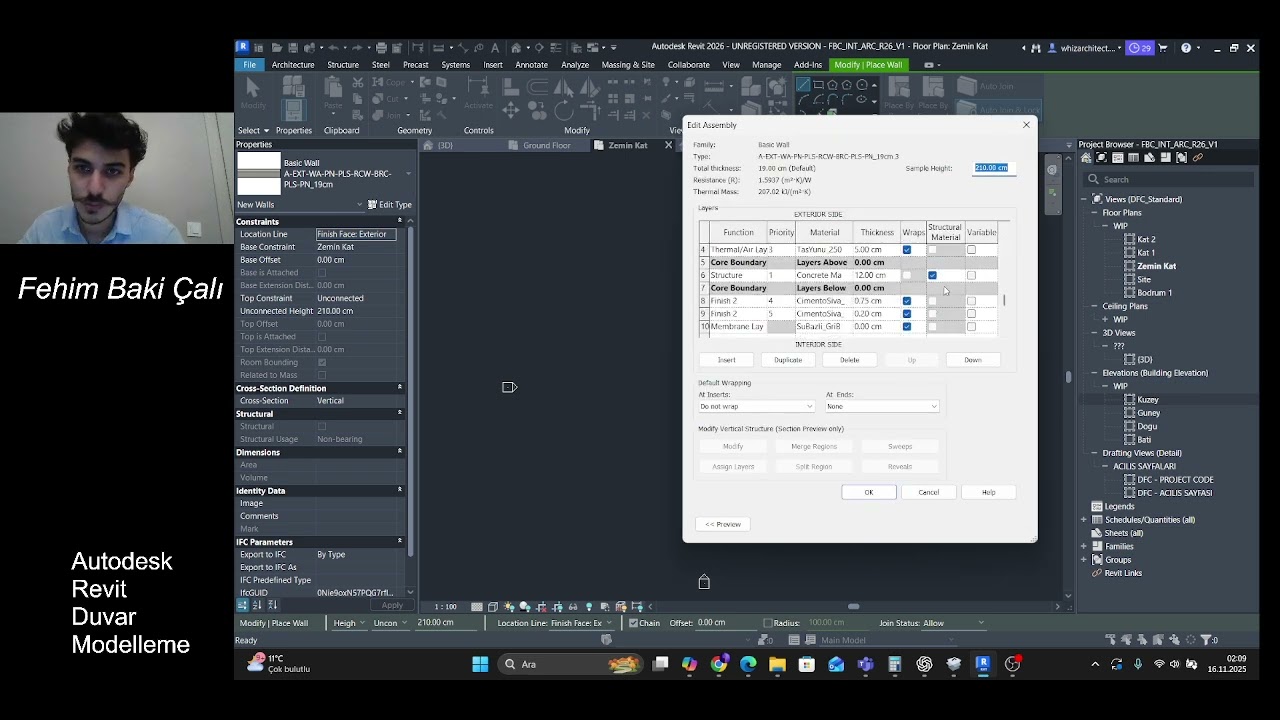
Task: Open the File menu
Action: click(249, 65)
